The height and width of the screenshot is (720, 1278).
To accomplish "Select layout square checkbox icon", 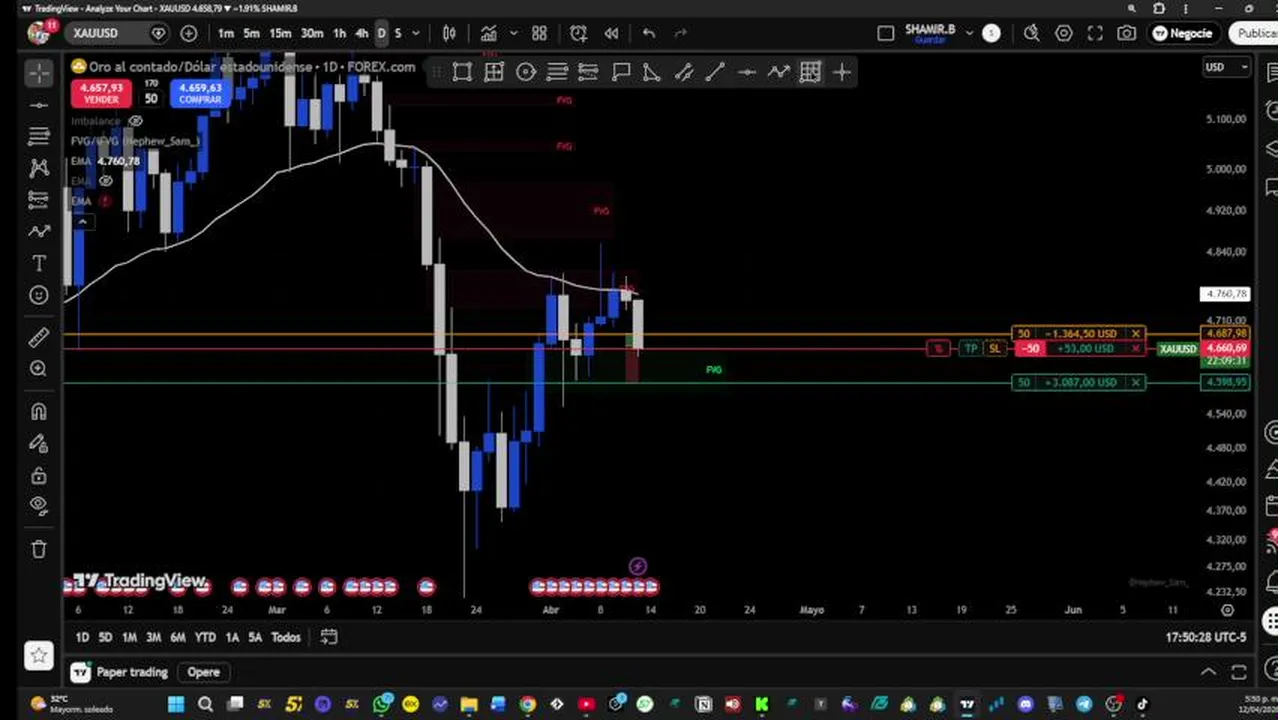I will 885,33.
